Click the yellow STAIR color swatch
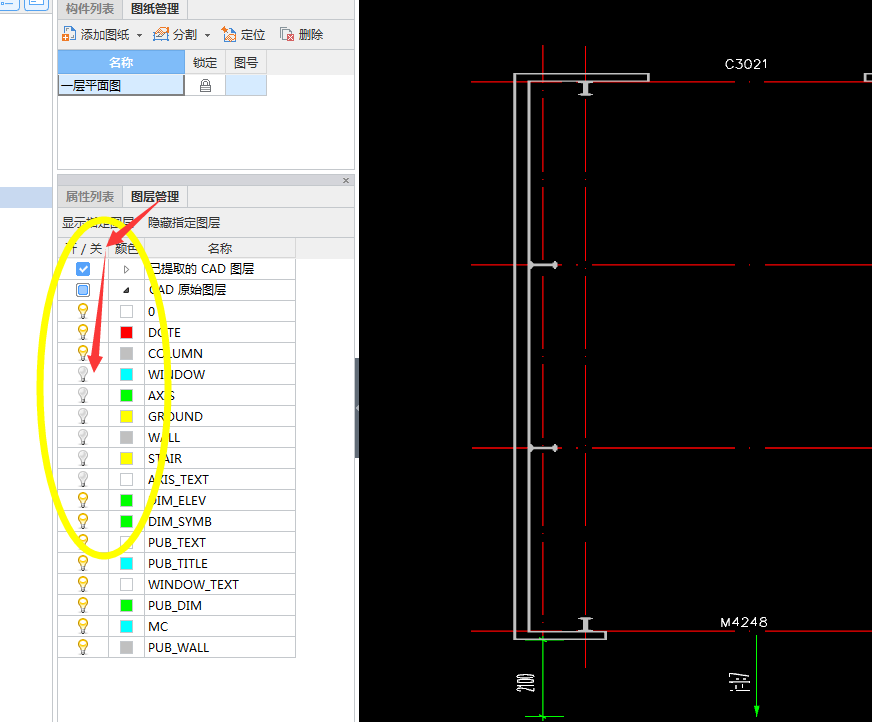 [126, 458]
